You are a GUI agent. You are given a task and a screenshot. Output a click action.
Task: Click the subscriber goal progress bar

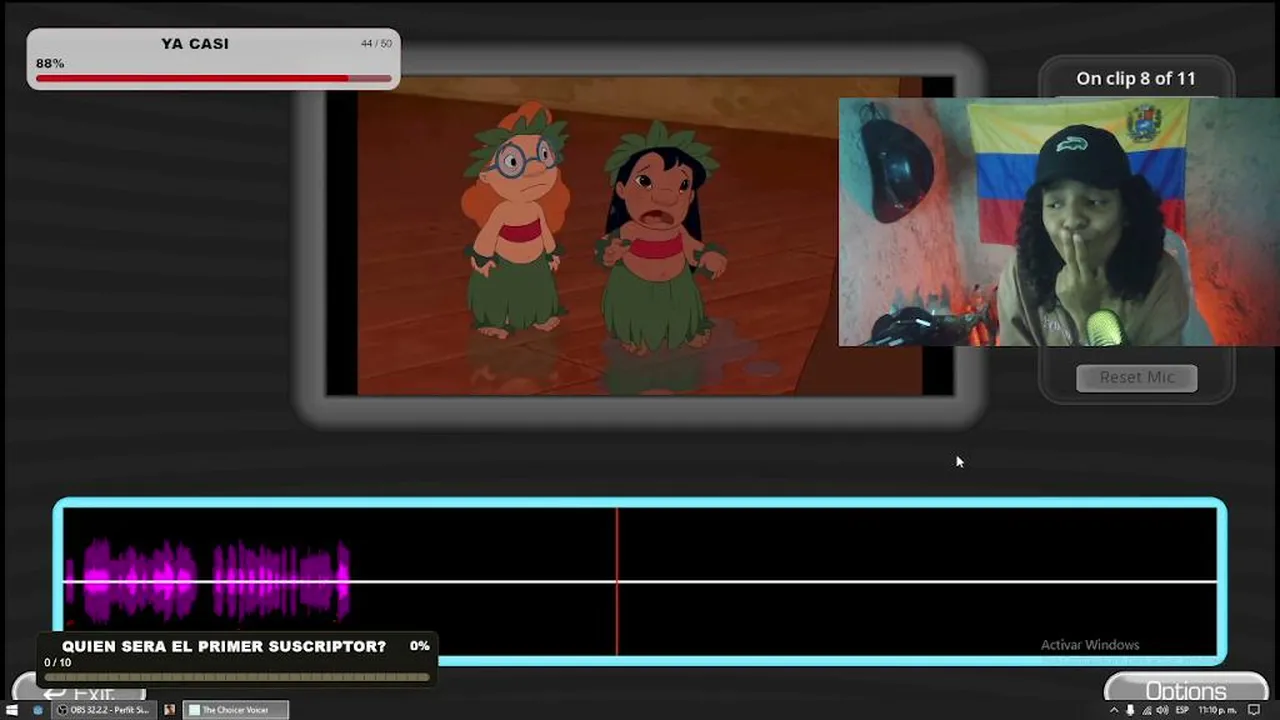point(237,677)
